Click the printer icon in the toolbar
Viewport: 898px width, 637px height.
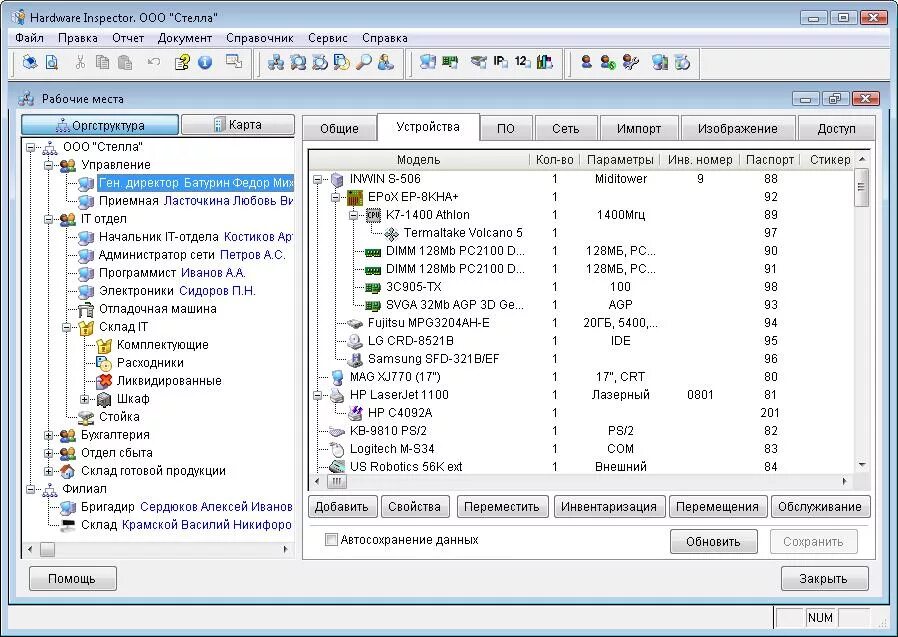tap(30, 62)
